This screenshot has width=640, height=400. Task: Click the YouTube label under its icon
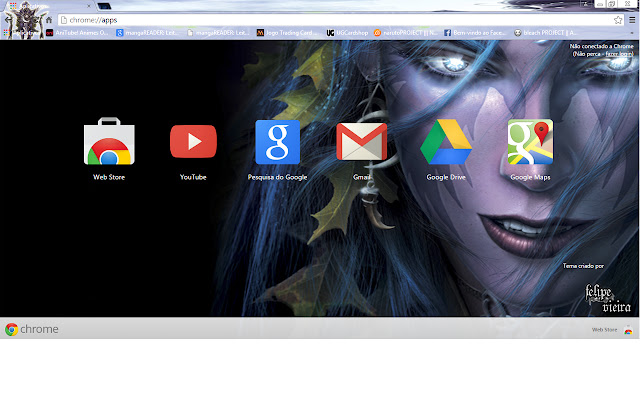point(193,177)
